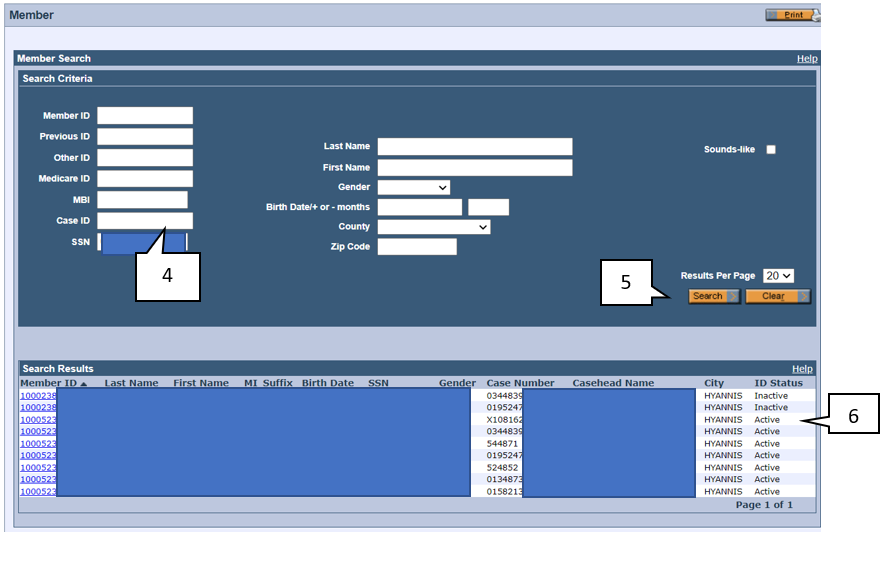
Task: Sort results by Gender column header
Action: point(457,383)
